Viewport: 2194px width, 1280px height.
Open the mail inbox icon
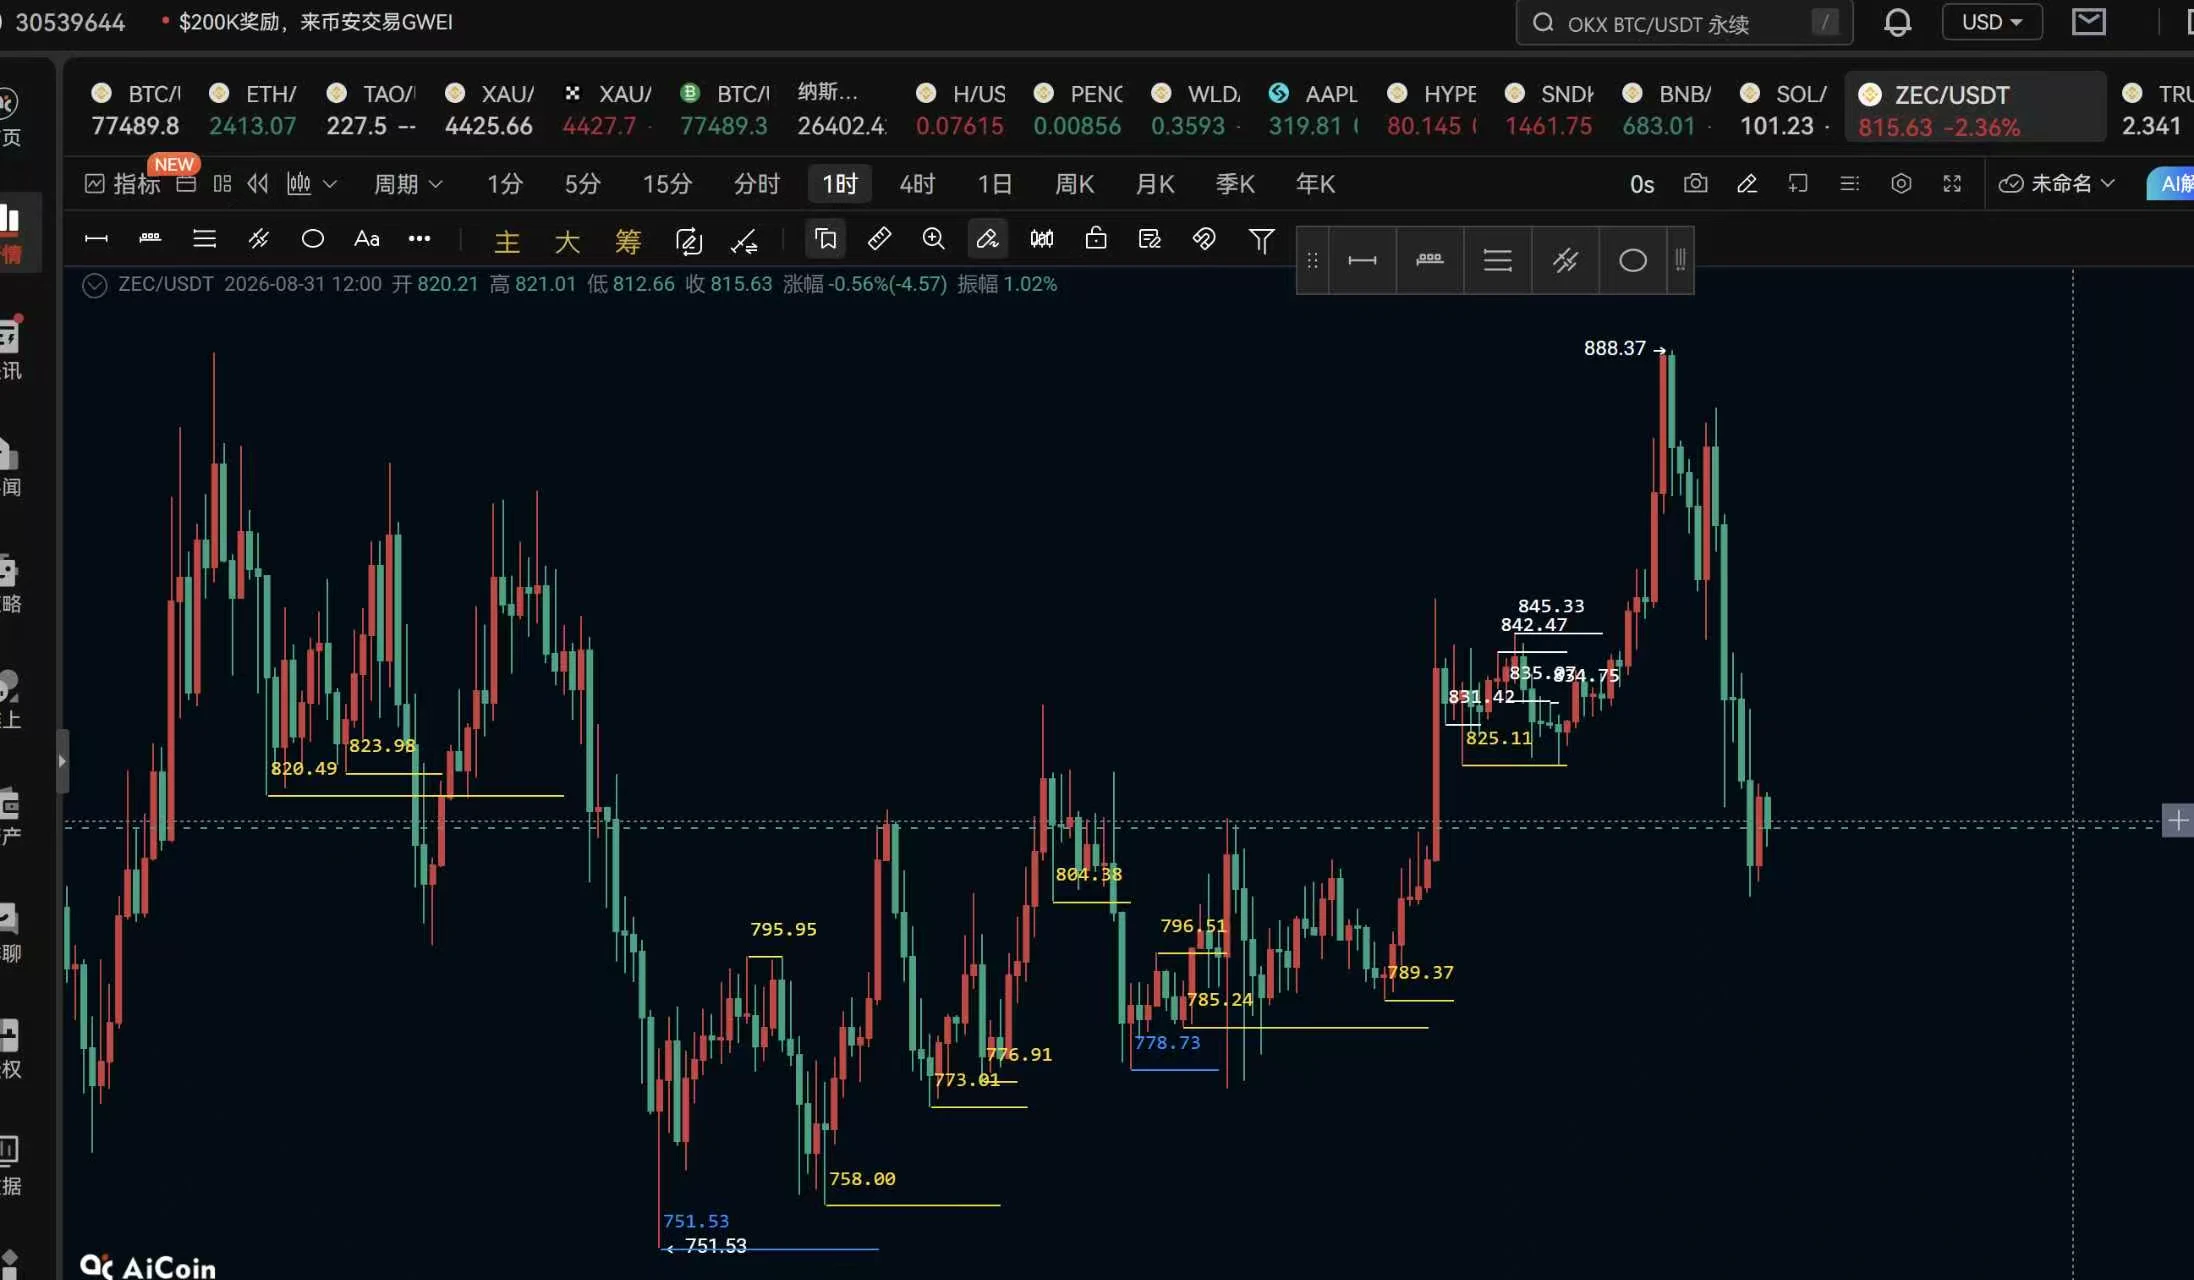coord(2088,22)
